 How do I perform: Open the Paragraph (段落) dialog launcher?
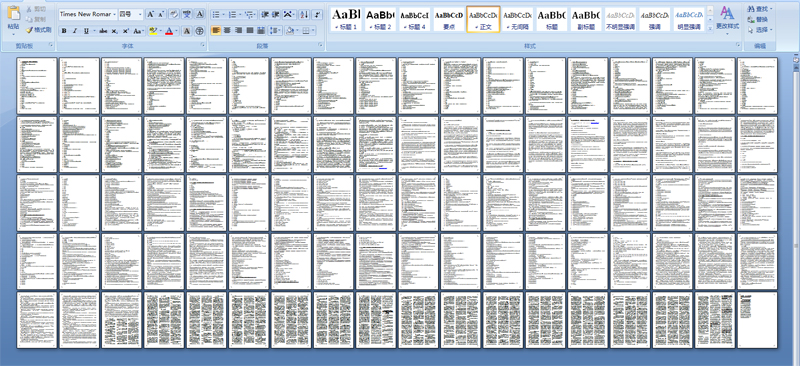320,45
